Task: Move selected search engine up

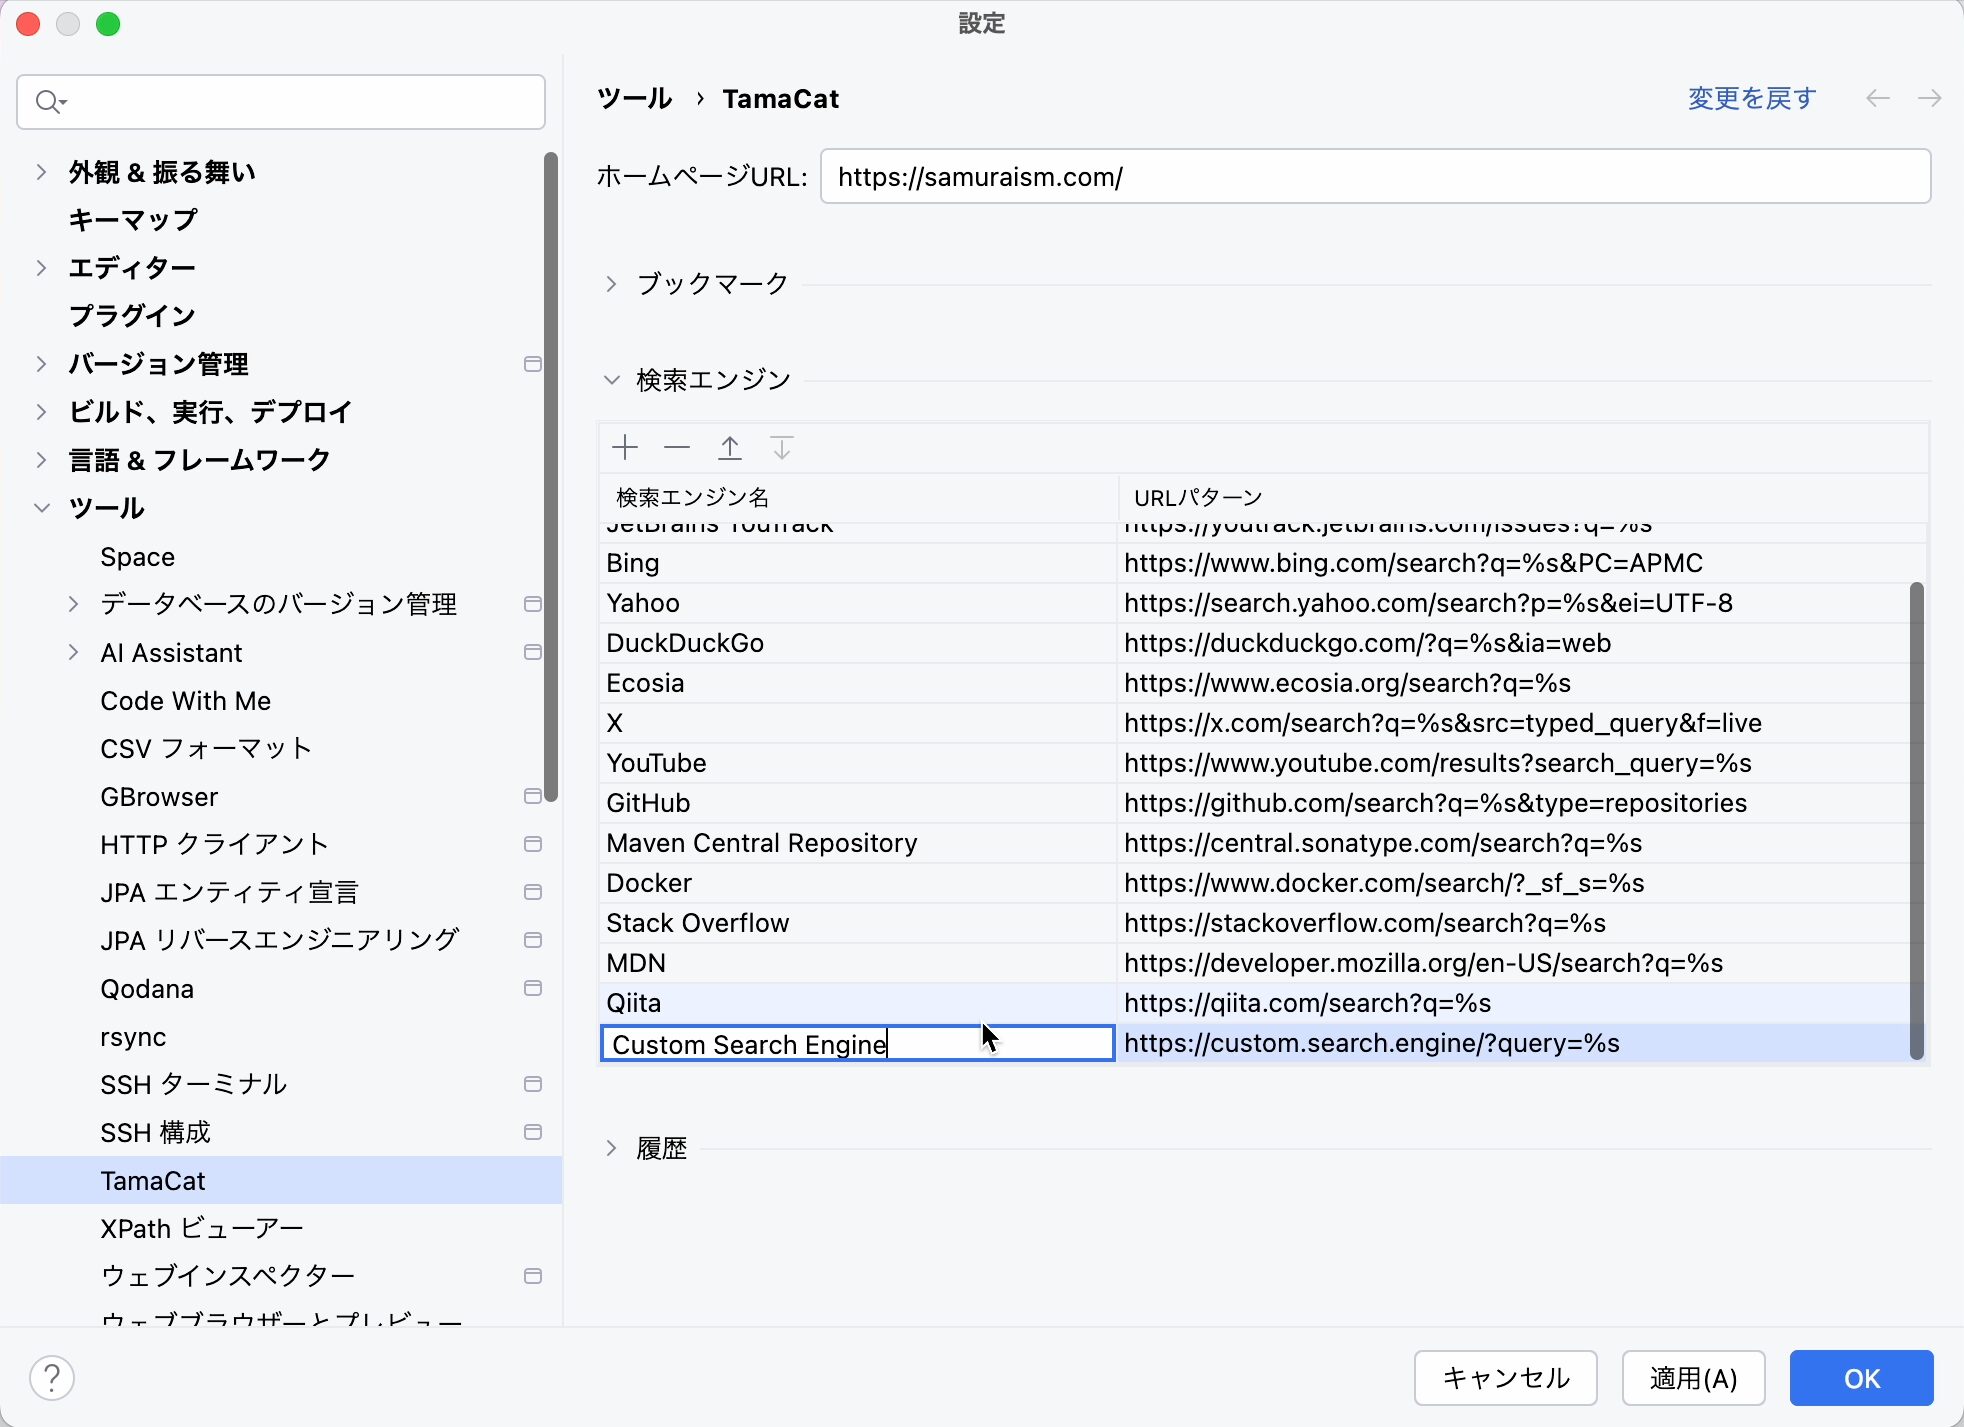Action: [730, 448]
